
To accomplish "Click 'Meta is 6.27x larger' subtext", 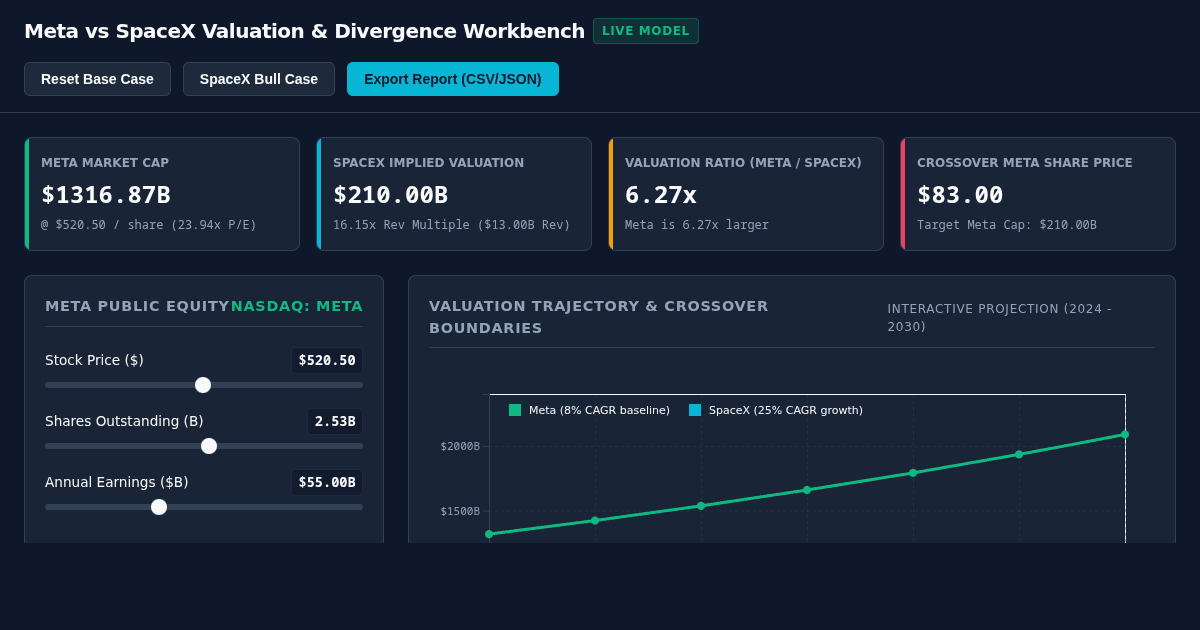I will tap(697, 225).
